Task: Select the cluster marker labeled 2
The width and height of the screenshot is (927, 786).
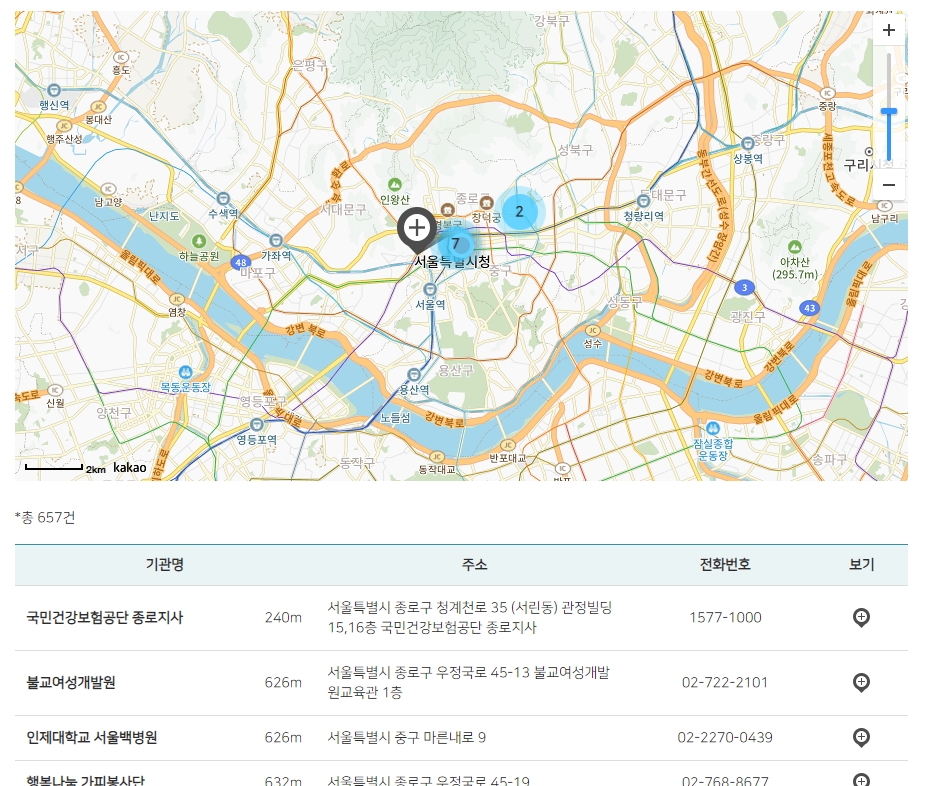Action: click(519, 211)
